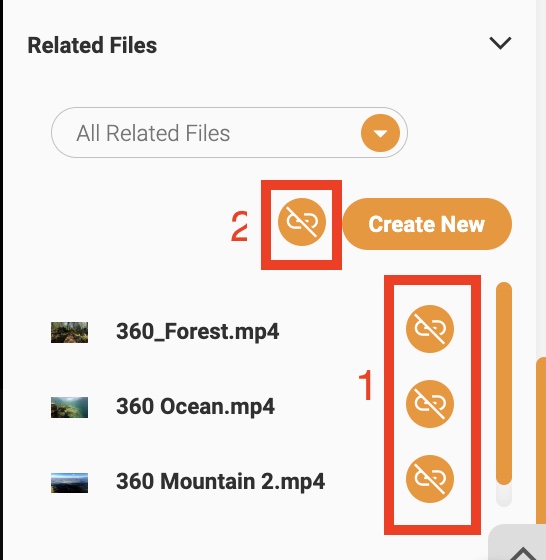Collapse the Related Files section chevron
The width and height of the screenshot is (546, 560).
click(x=500, y=43)
